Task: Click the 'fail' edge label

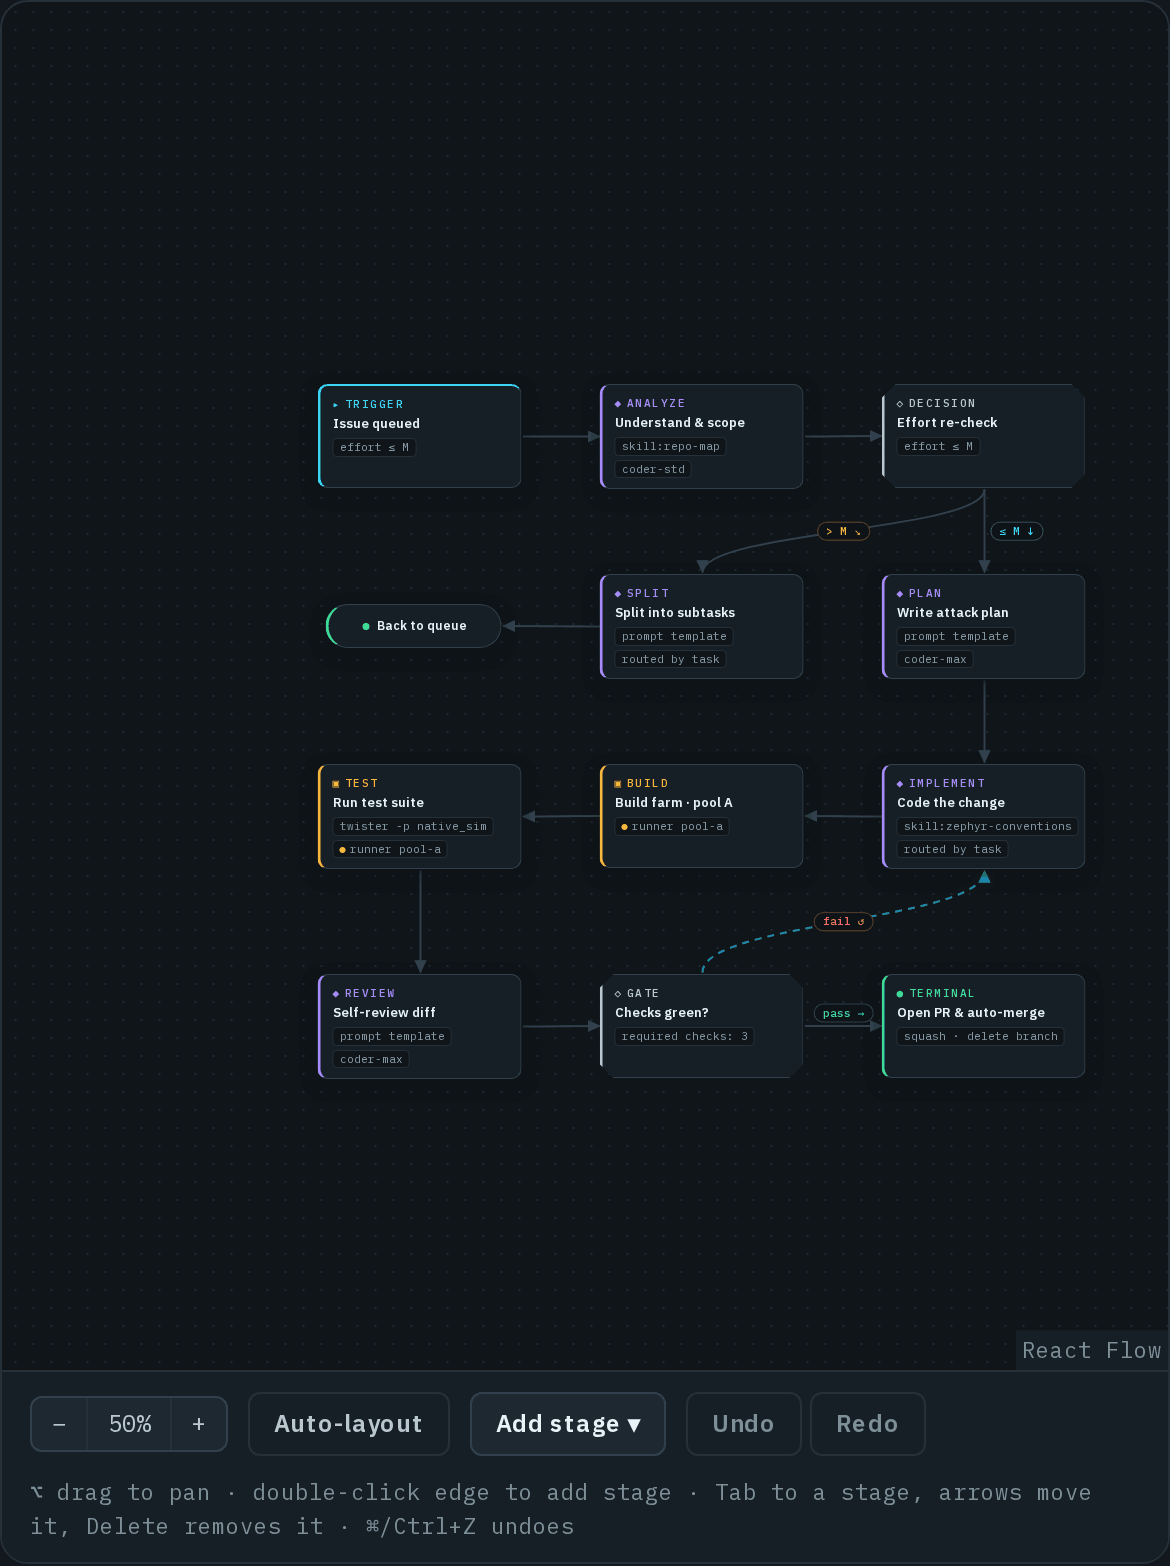Action: [843, 921]
